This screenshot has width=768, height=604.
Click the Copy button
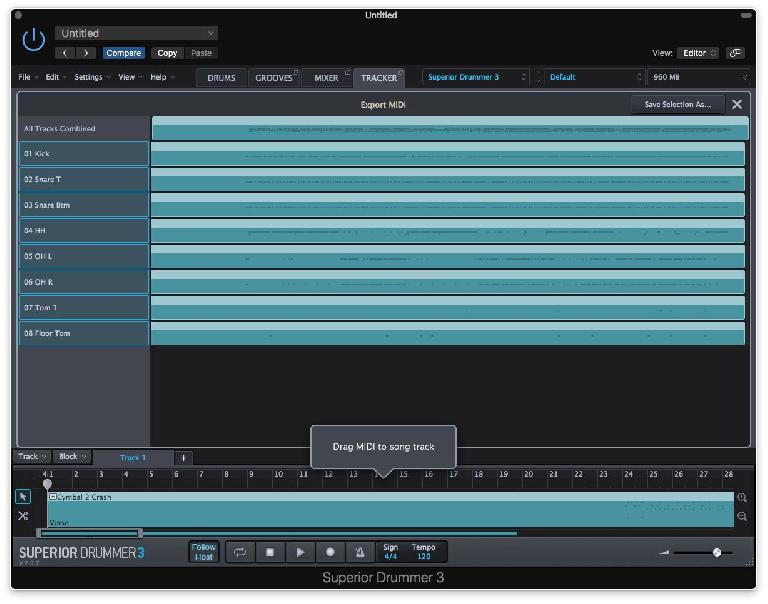[167, 53]
